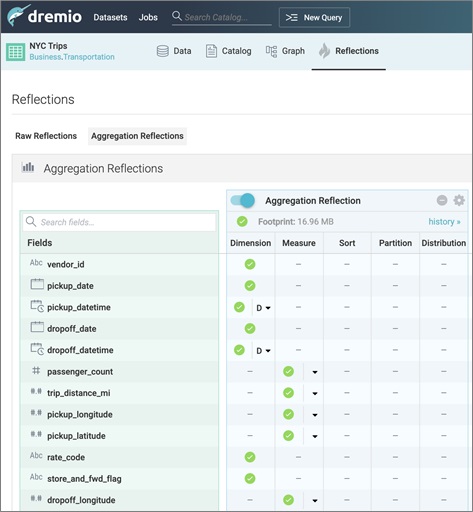
Task: Click the Dimension column header
Action: [251, 243]
